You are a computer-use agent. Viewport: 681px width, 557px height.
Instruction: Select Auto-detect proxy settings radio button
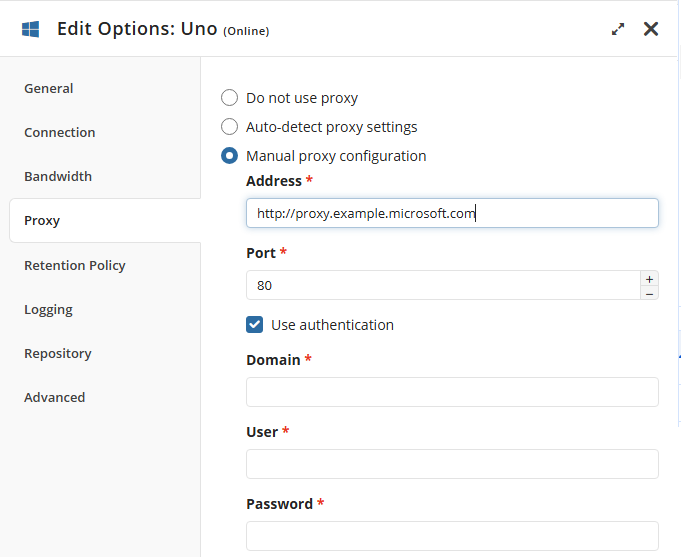[x=230, y=127]
